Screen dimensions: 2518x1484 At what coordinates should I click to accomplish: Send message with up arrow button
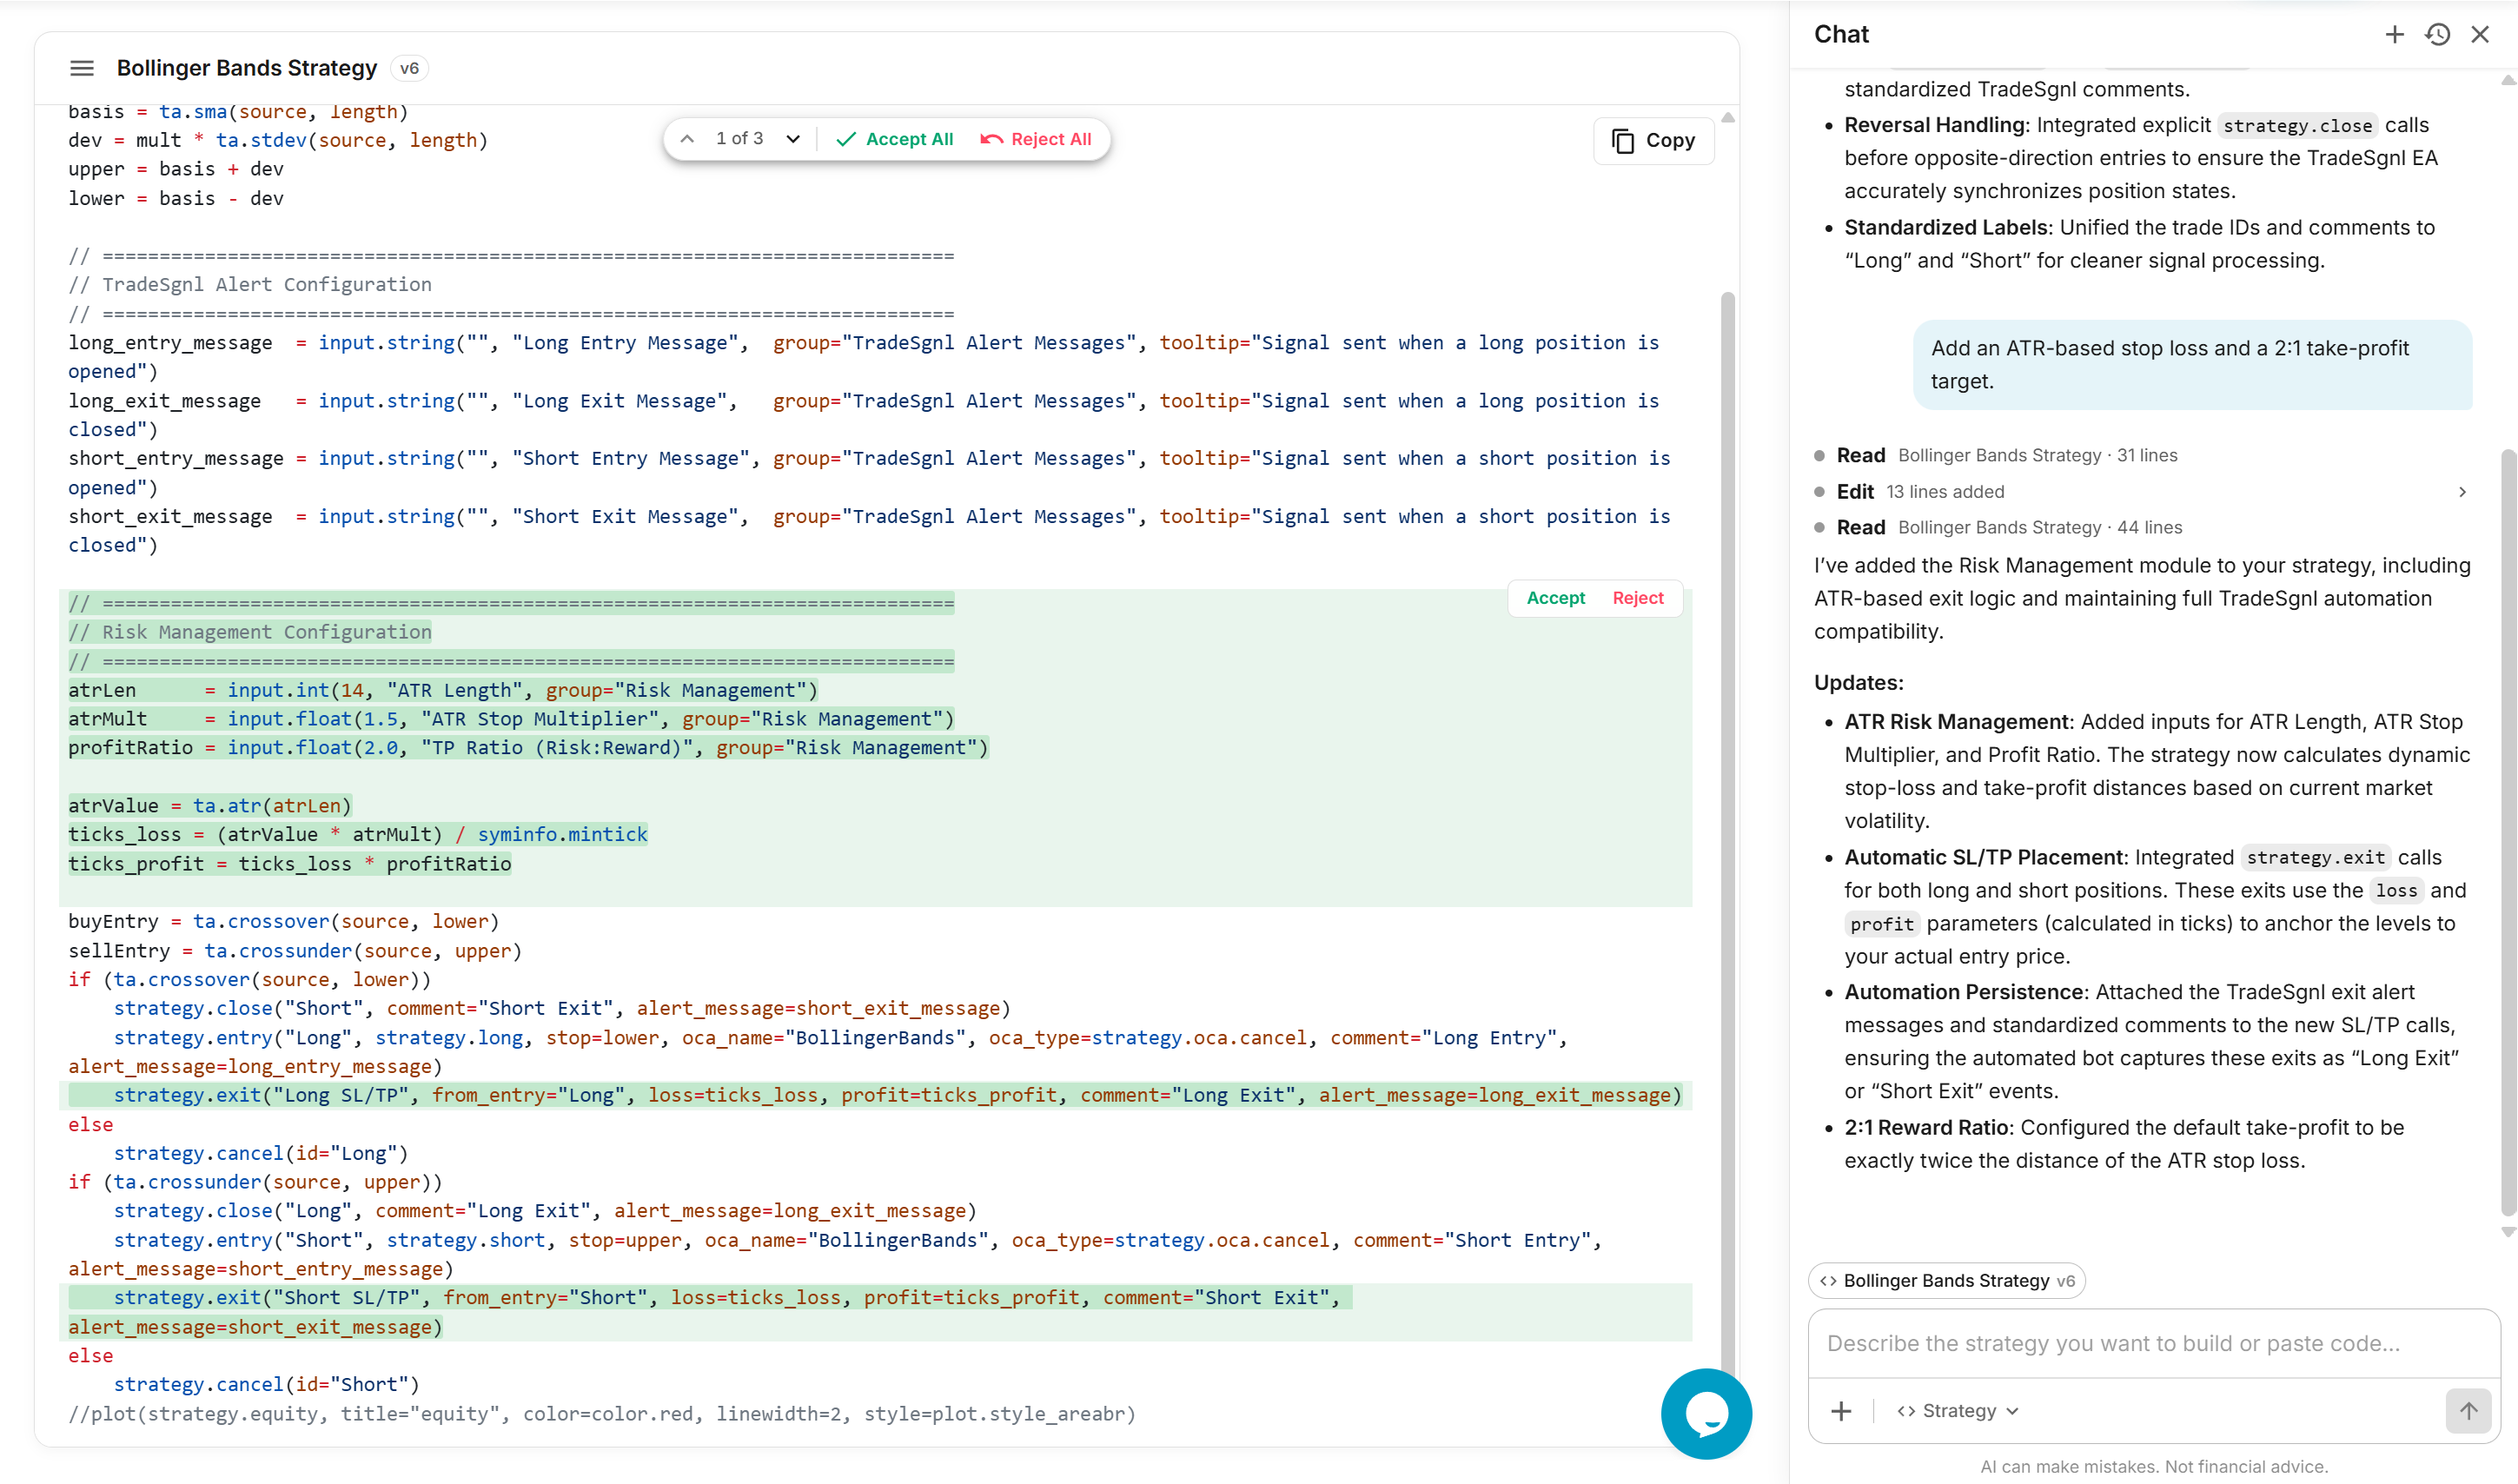tap(2468, 1411)
